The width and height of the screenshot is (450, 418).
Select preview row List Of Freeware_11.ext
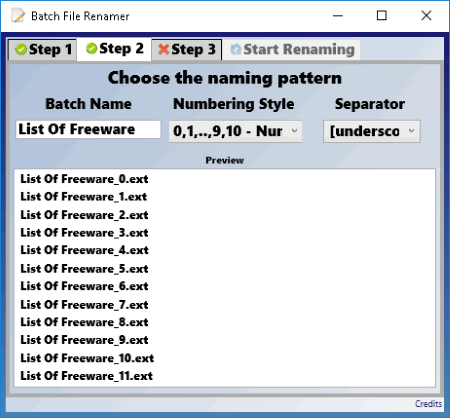click(86, 376)
